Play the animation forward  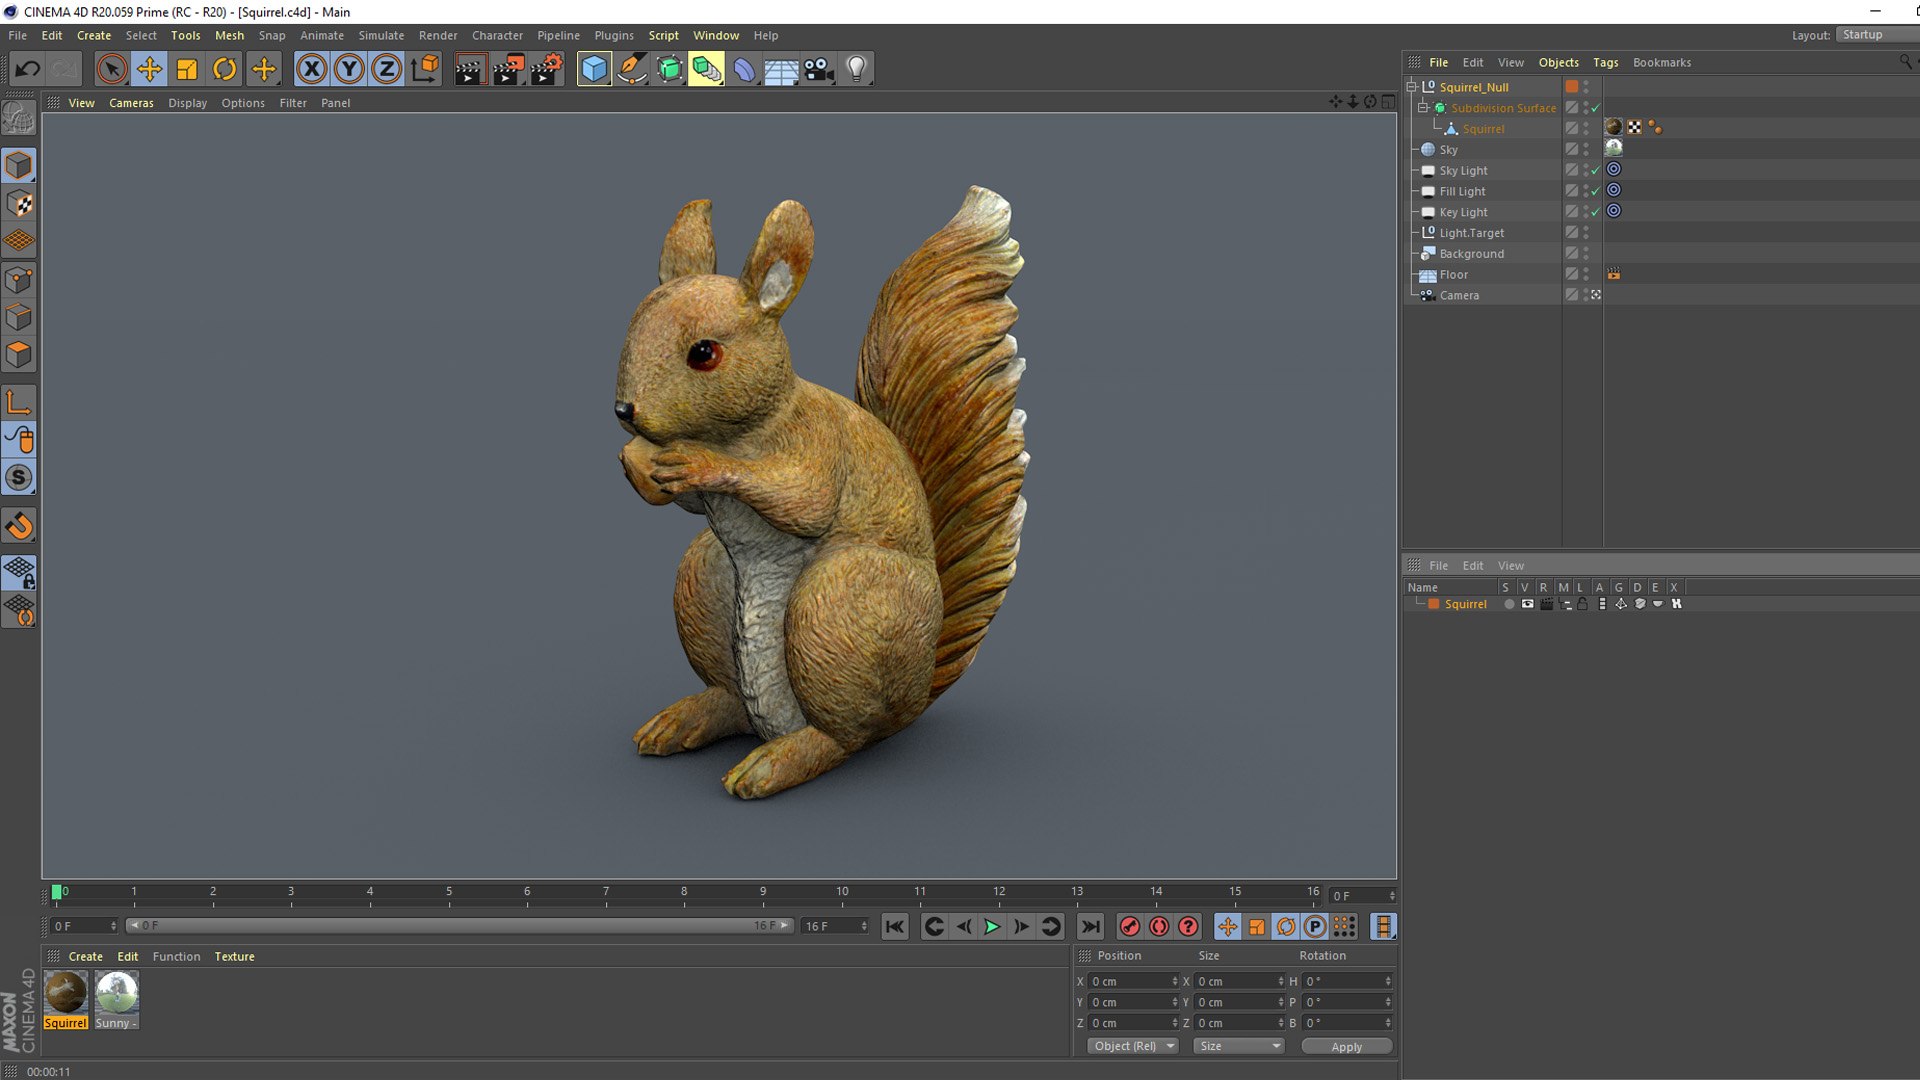click(992, 927)
